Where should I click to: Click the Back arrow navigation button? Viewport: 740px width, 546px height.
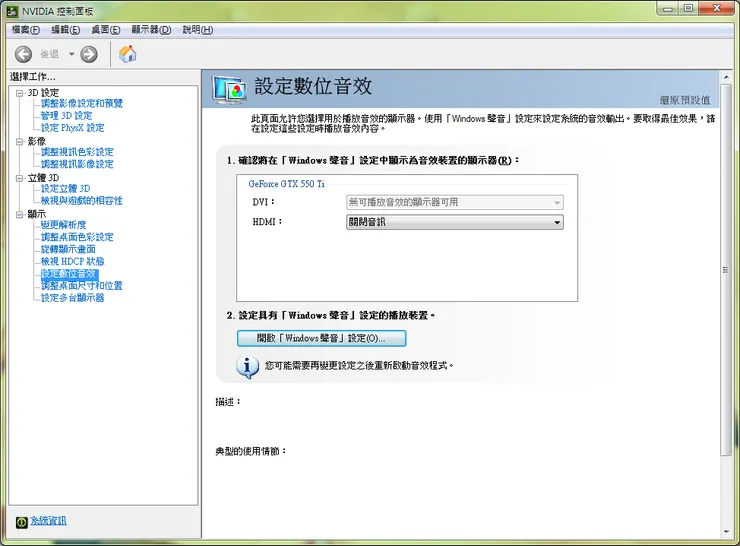pos(23,54)
